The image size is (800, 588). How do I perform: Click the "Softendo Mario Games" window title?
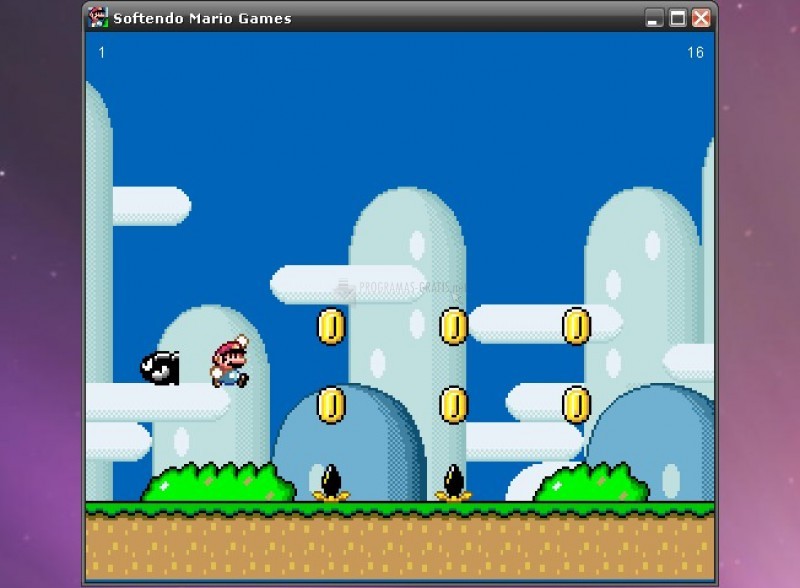(202, 18)
